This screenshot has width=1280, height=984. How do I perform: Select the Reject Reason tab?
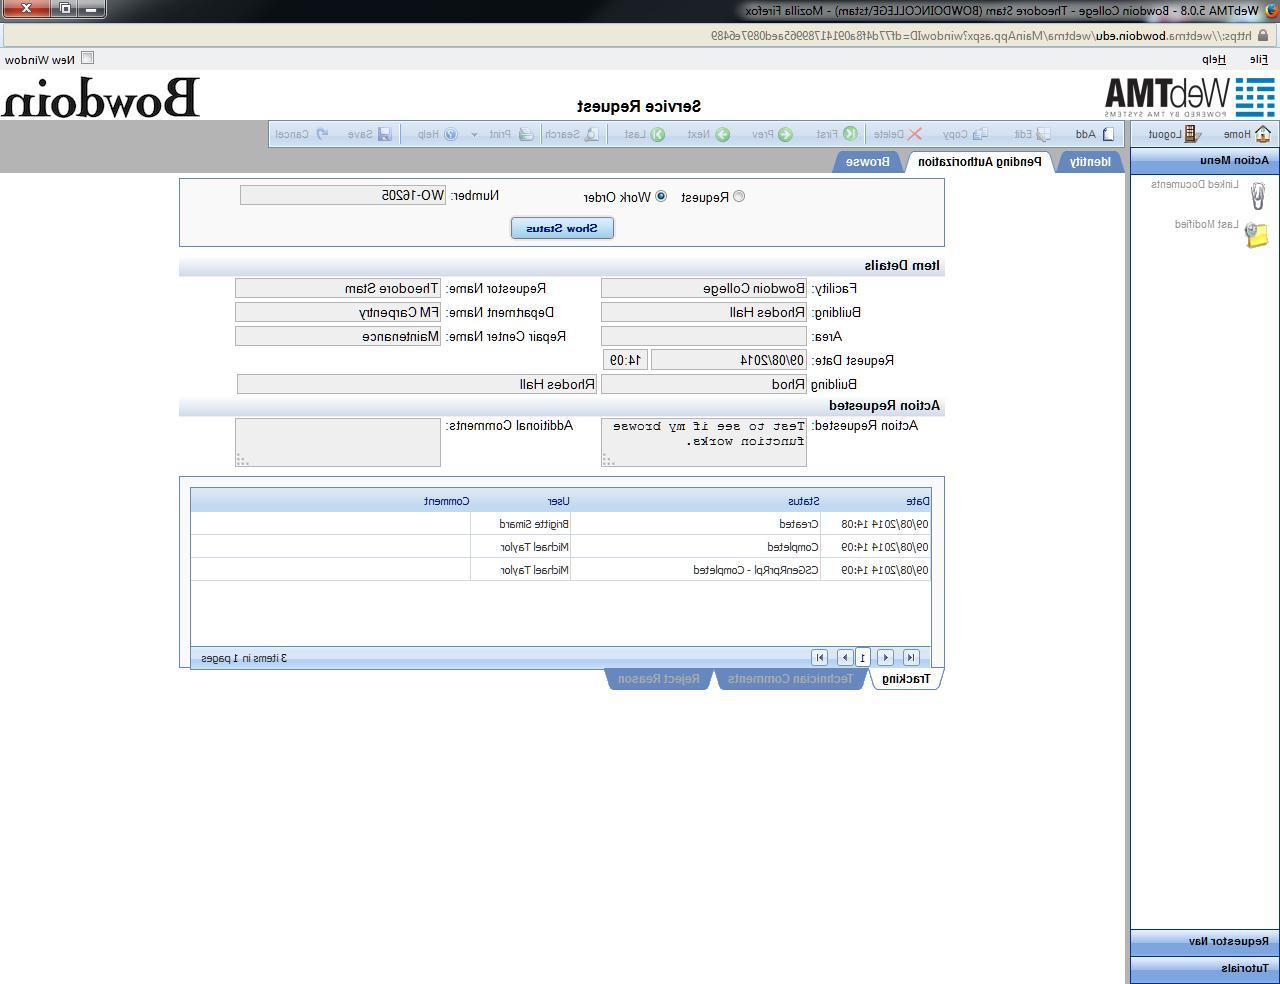[659, 679]
